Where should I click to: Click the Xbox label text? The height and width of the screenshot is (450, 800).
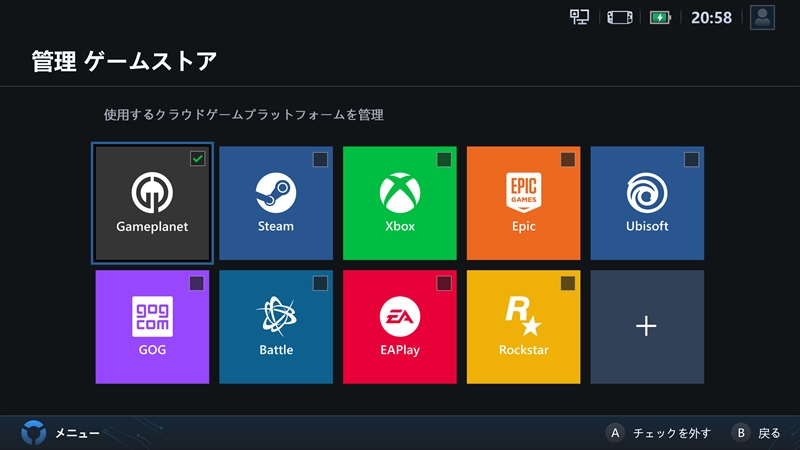399,226
